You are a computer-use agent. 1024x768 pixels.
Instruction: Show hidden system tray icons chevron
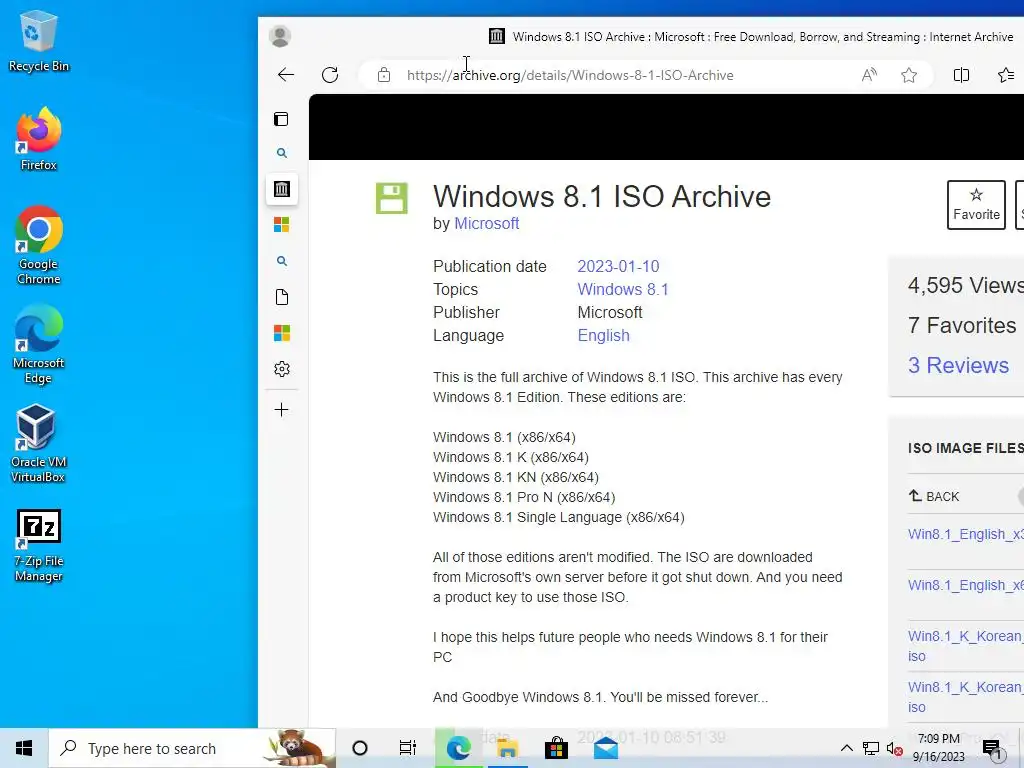point(846,748)
